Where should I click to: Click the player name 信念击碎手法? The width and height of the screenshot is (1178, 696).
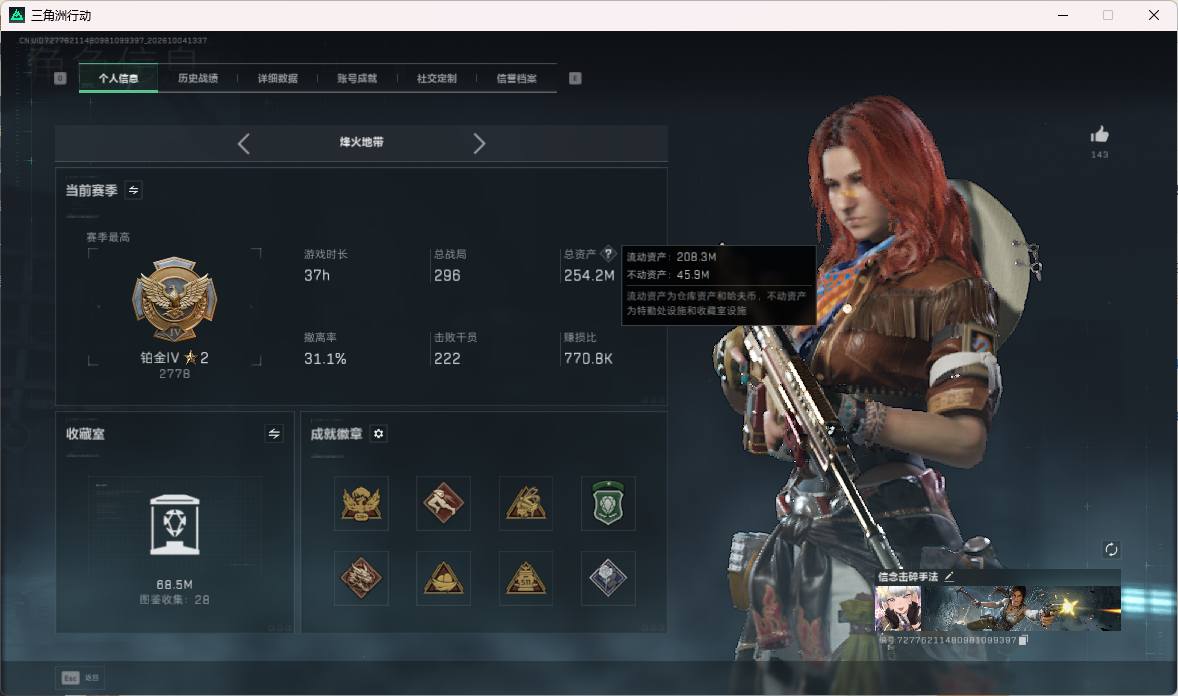pyautogui.click(x=908, y=576)
